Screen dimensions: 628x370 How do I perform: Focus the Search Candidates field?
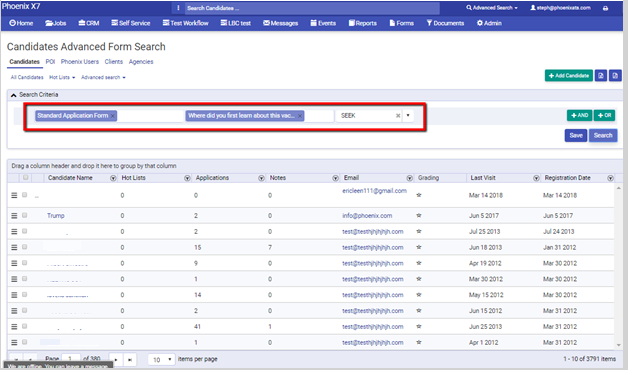(312, 8)
